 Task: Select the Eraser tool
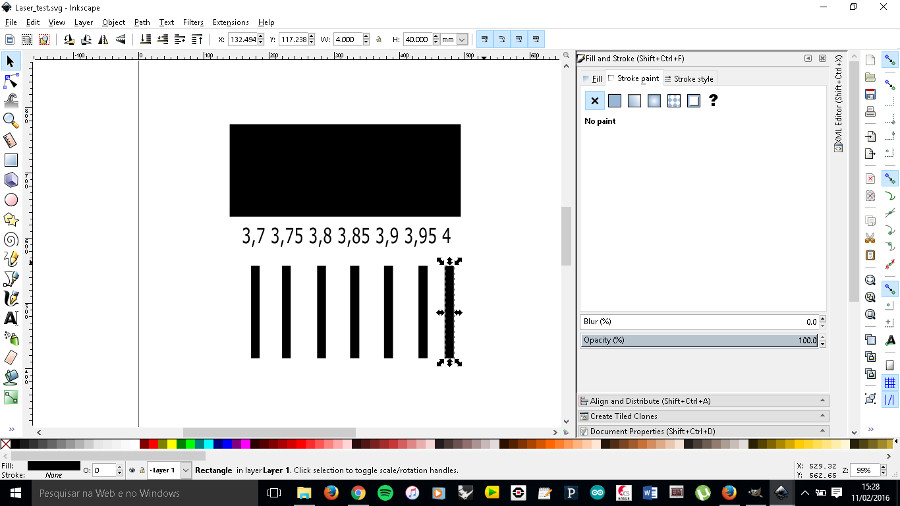click(10, 357)
